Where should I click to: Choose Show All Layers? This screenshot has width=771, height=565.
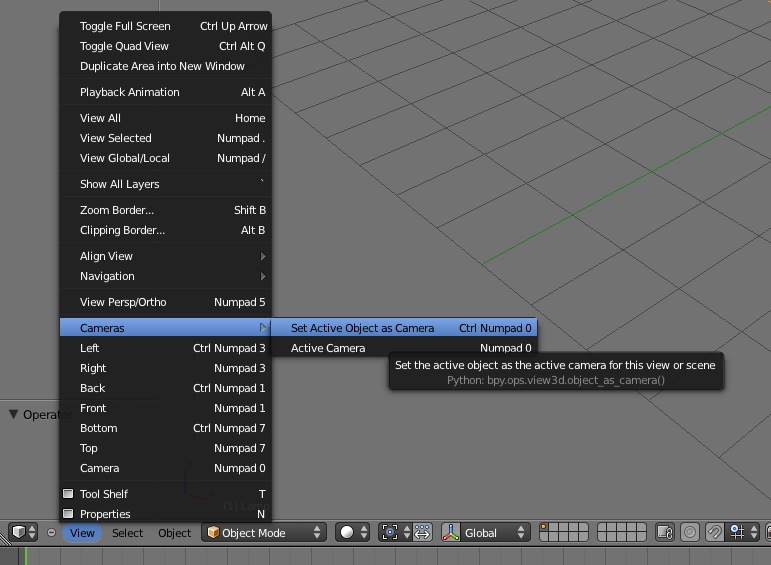[166, 184]
